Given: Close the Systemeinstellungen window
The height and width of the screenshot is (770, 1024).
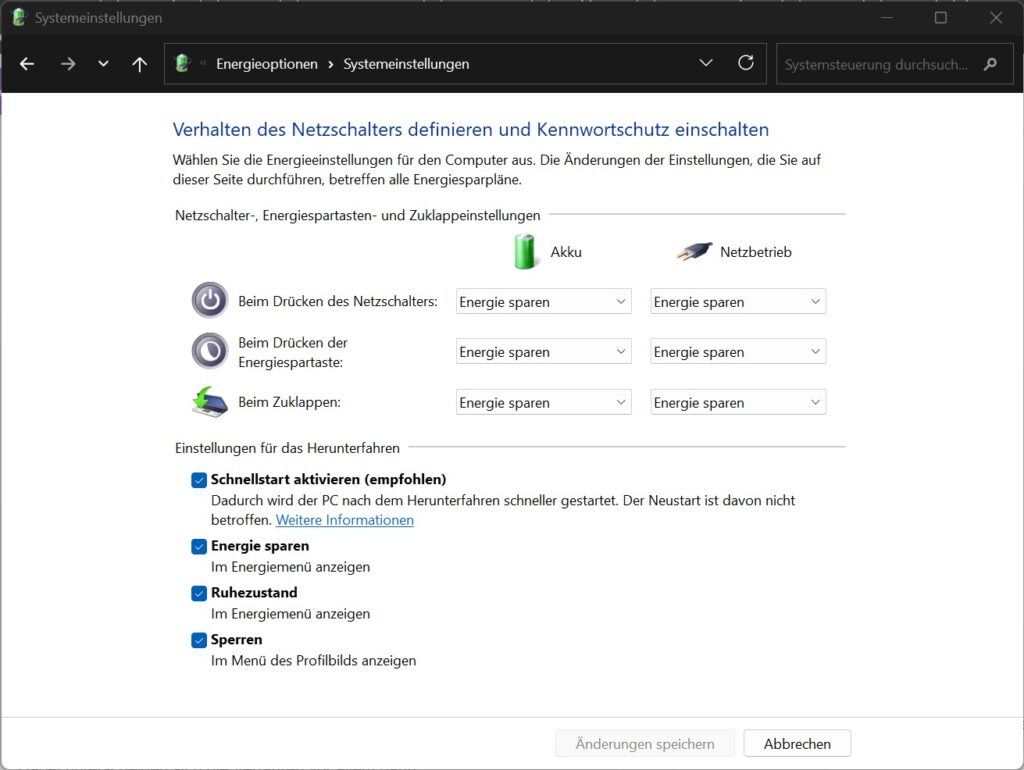Looking at the screenshot, I should pyautogui.click(x=996, y=18).
